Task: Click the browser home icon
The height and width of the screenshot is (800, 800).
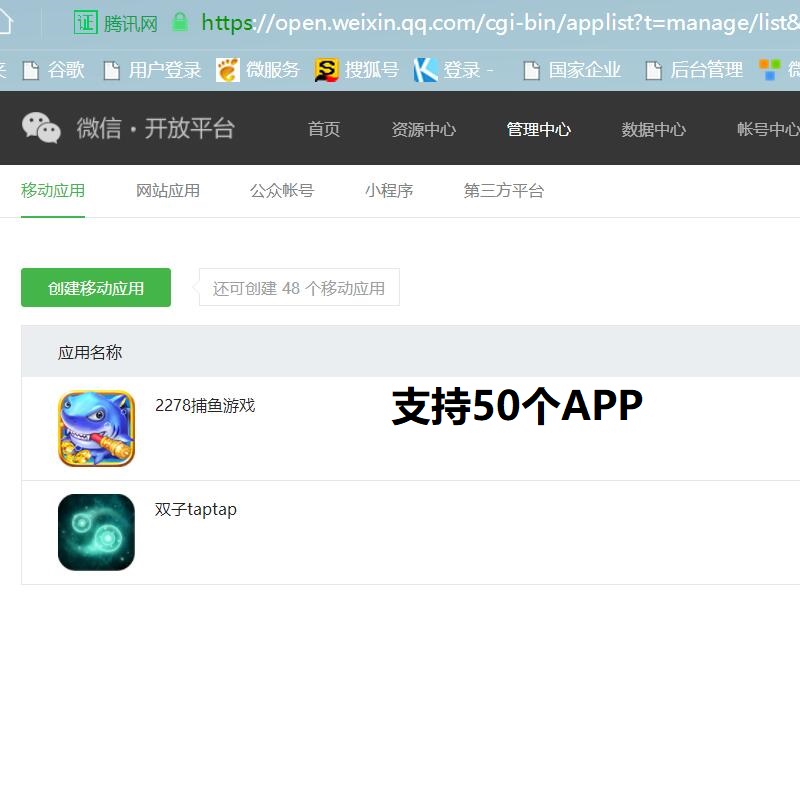Action: pyautogui.click(x=4, y=22)
